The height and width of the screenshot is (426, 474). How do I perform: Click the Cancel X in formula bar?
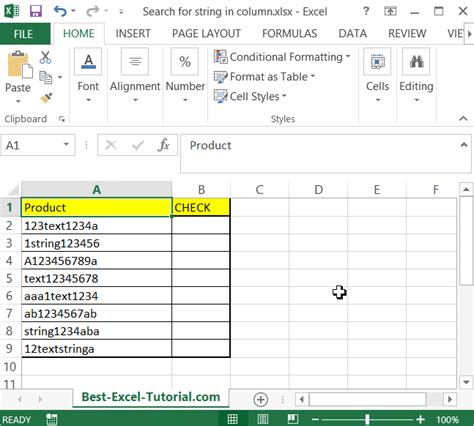coord(111,145)
